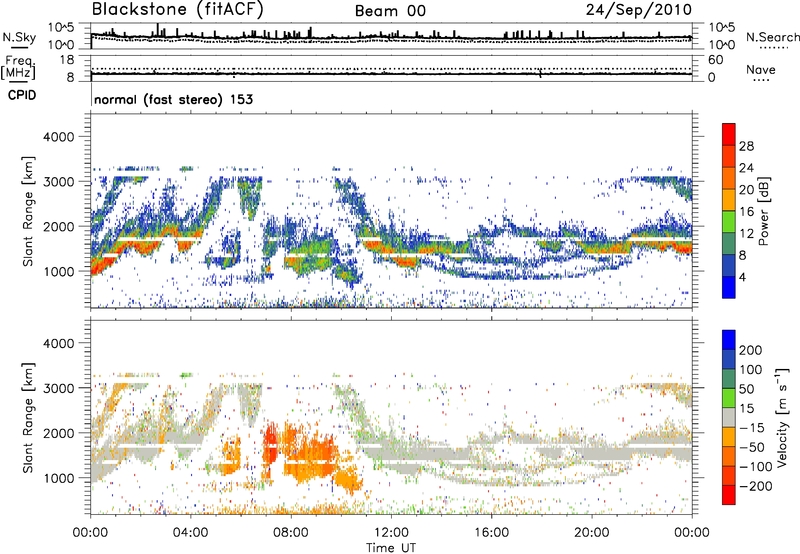
Task: Click the Velocity [m s⁻¹] colorbar label
Action: (x=782, y=417)
